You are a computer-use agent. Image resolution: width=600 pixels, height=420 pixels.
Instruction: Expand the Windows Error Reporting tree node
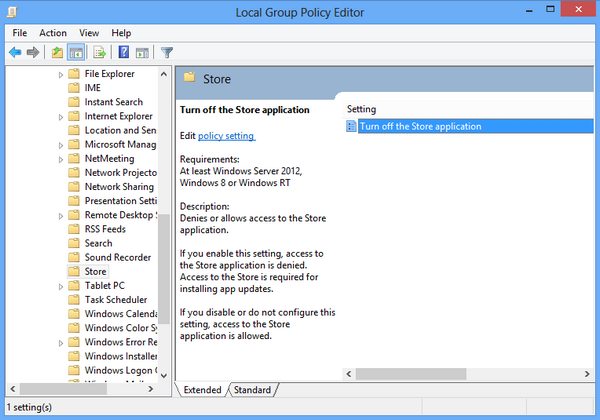click(60, 343)
